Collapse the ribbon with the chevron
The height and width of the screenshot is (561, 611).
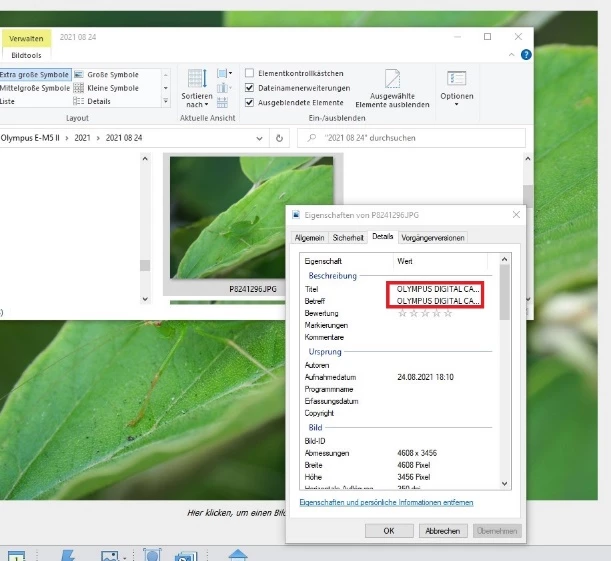pos(512,55)
